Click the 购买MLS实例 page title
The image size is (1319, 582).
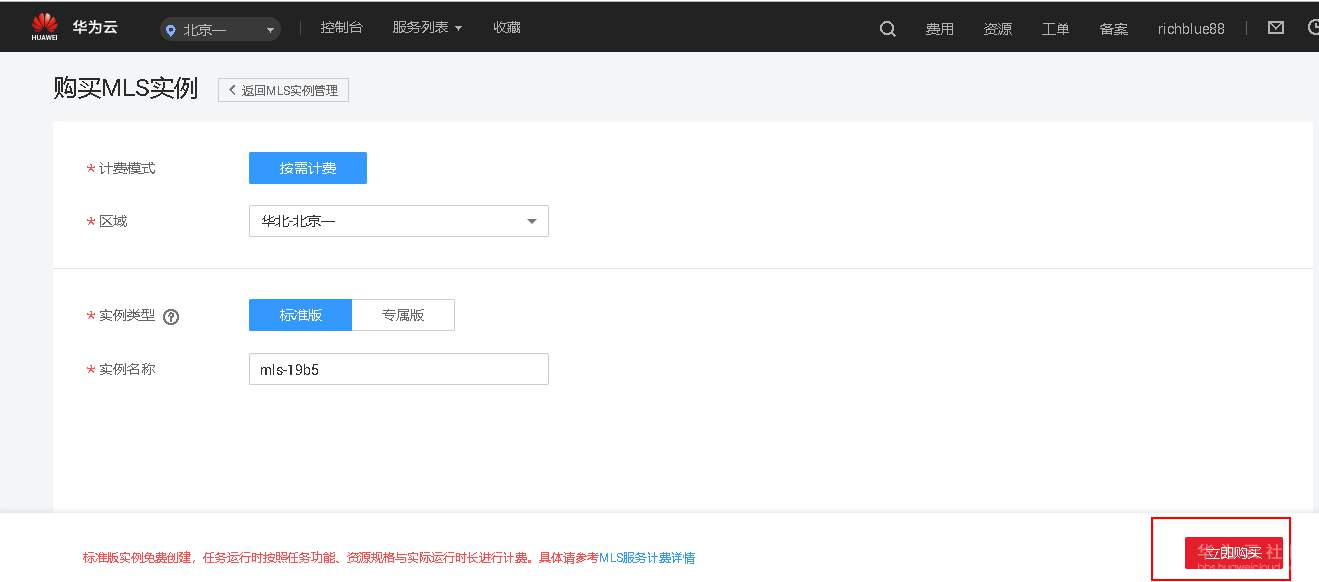point(126,88)
